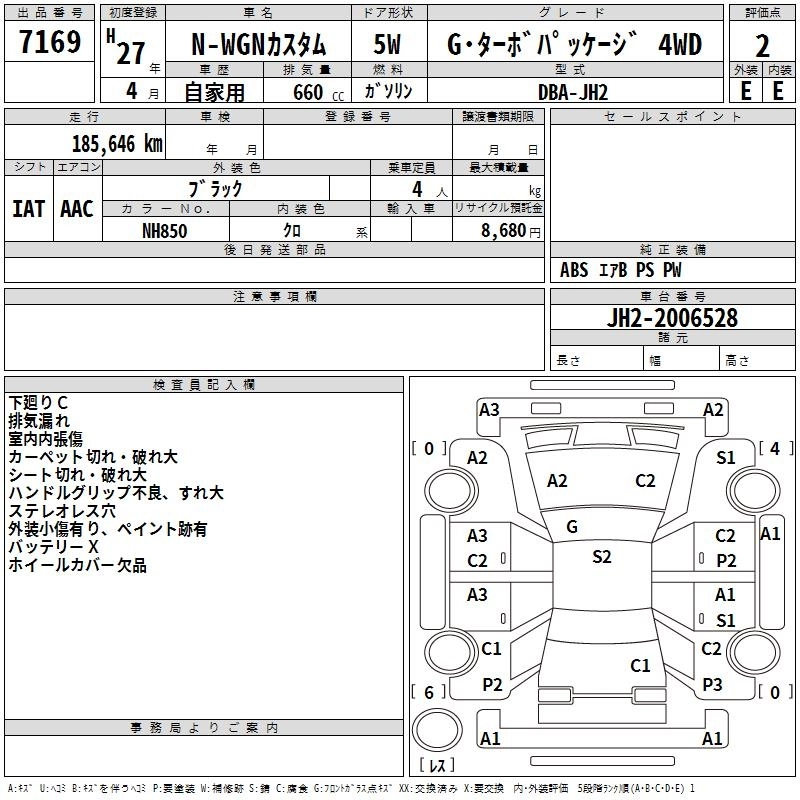This screenshot has width=800, height=800.
Task: Select mileage 185,646 km
Action: click(117, 144)
